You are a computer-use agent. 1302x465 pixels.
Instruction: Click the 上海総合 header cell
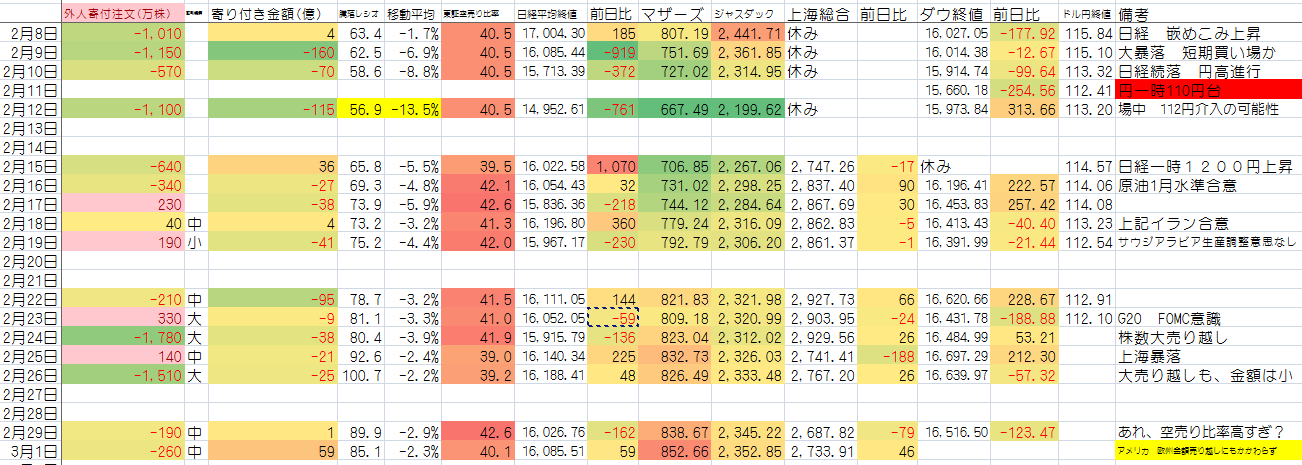[821, 16]
